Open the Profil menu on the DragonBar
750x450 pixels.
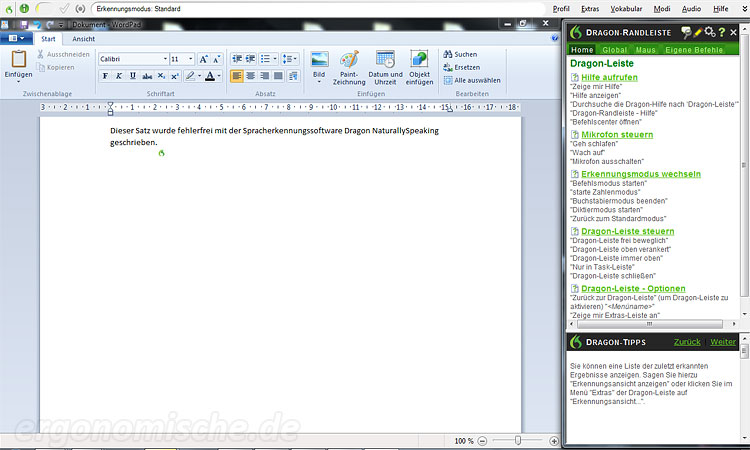point(561,9)
